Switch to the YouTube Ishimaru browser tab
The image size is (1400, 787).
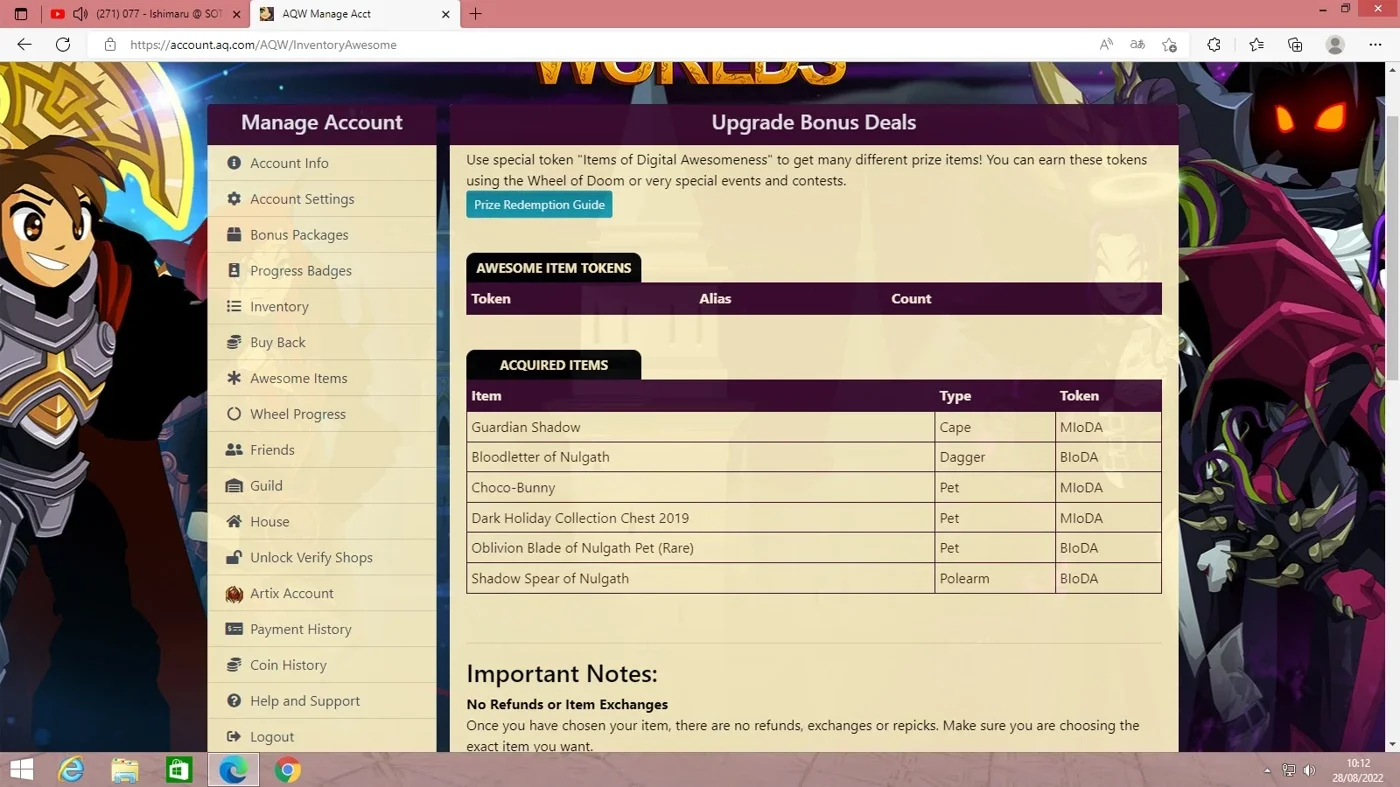point(145,14)
